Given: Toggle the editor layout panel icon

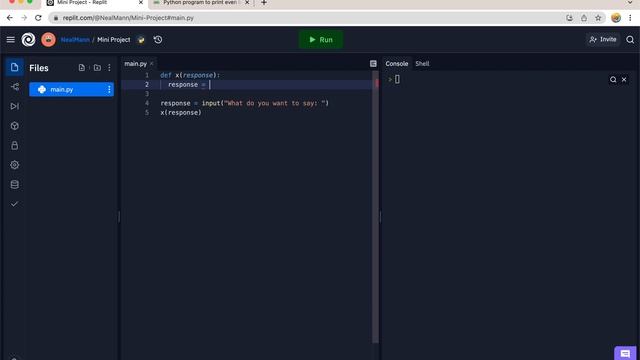Looking at the screenshot, I should click(x=373, y=64).
